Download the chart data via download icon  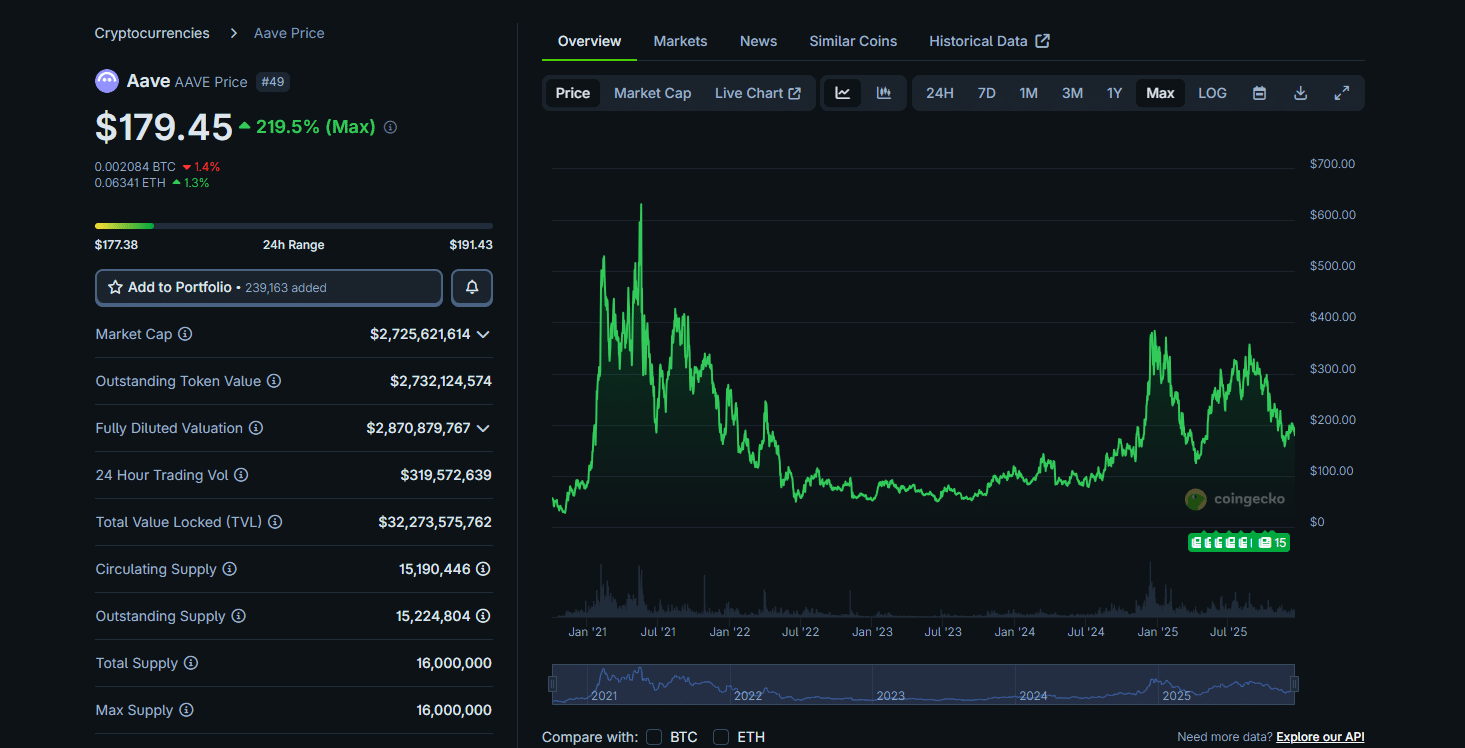tap(1300, 92)
